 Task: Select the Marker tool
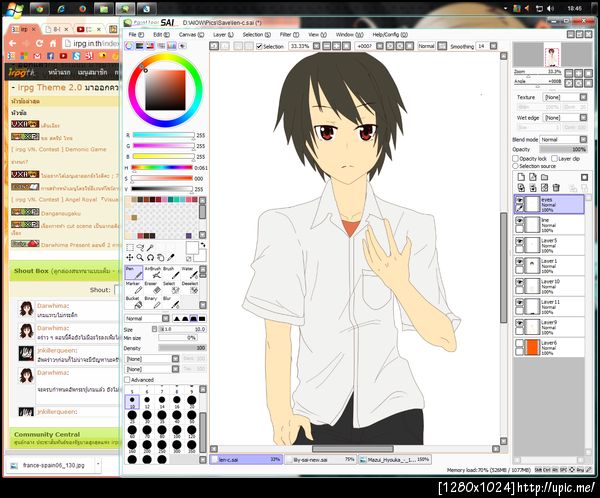pyautogui.click(x=134, y=287)
